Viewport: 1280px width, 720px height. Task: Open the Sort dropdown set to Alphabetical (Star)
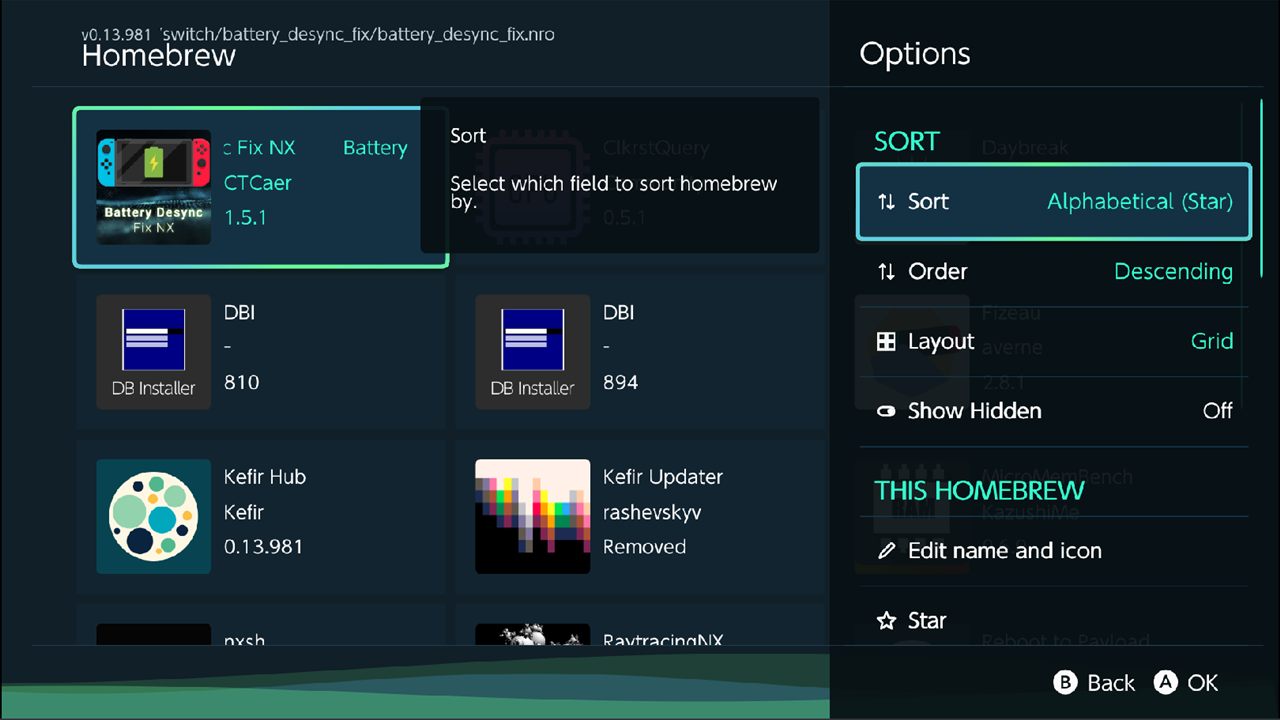point(1054,202)
